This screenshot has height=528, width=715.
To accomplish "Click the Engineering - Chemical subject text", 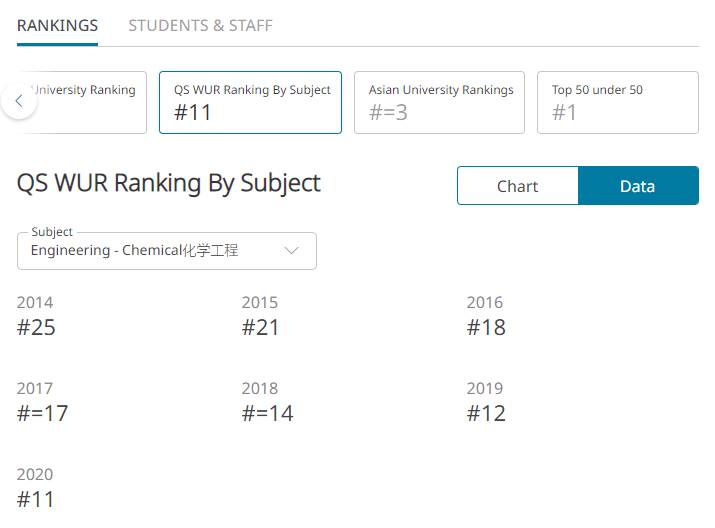I will pos(134,251).
